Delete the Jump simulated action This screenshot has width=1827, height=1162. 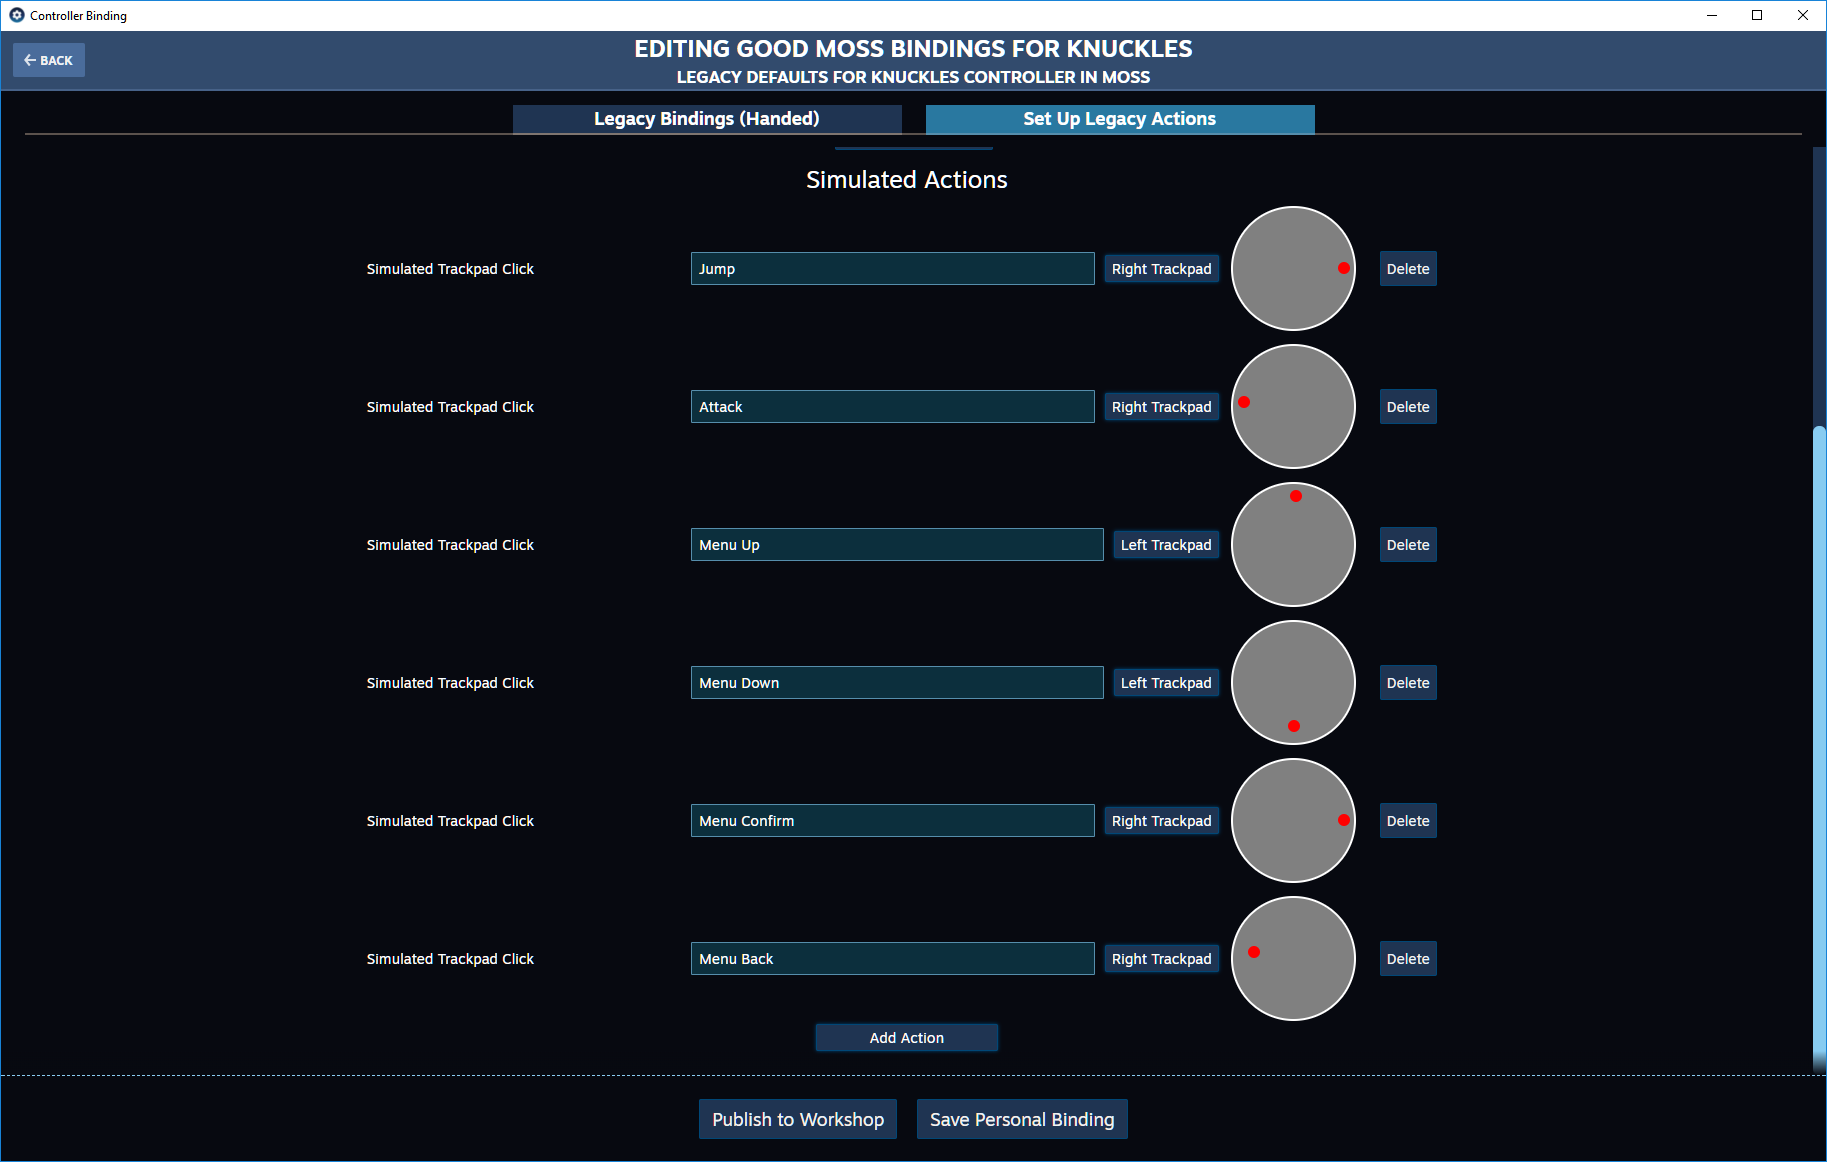pyautogui.click(x=1408, y=269)
